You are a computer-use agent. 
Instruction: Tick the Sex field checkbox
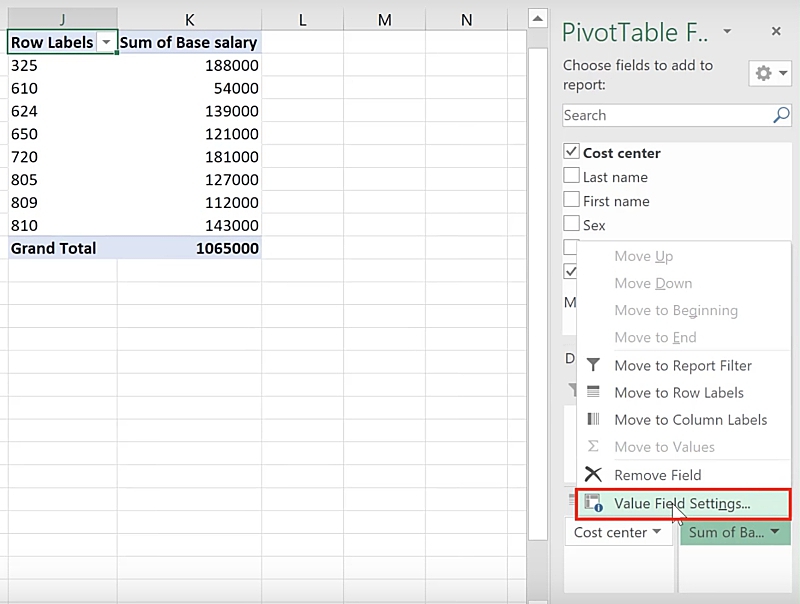coord(572,224)
